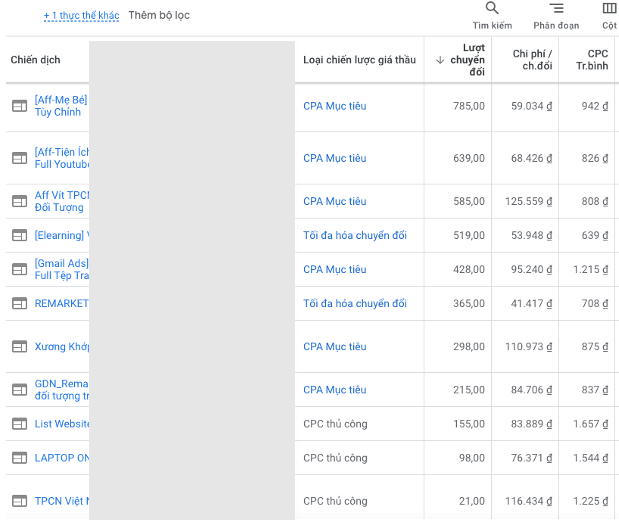The width and height of the screenshot is (619, 520).
Task: Open the [Gmail Ads] Full Tệp campaign
Action: [62, 269]
